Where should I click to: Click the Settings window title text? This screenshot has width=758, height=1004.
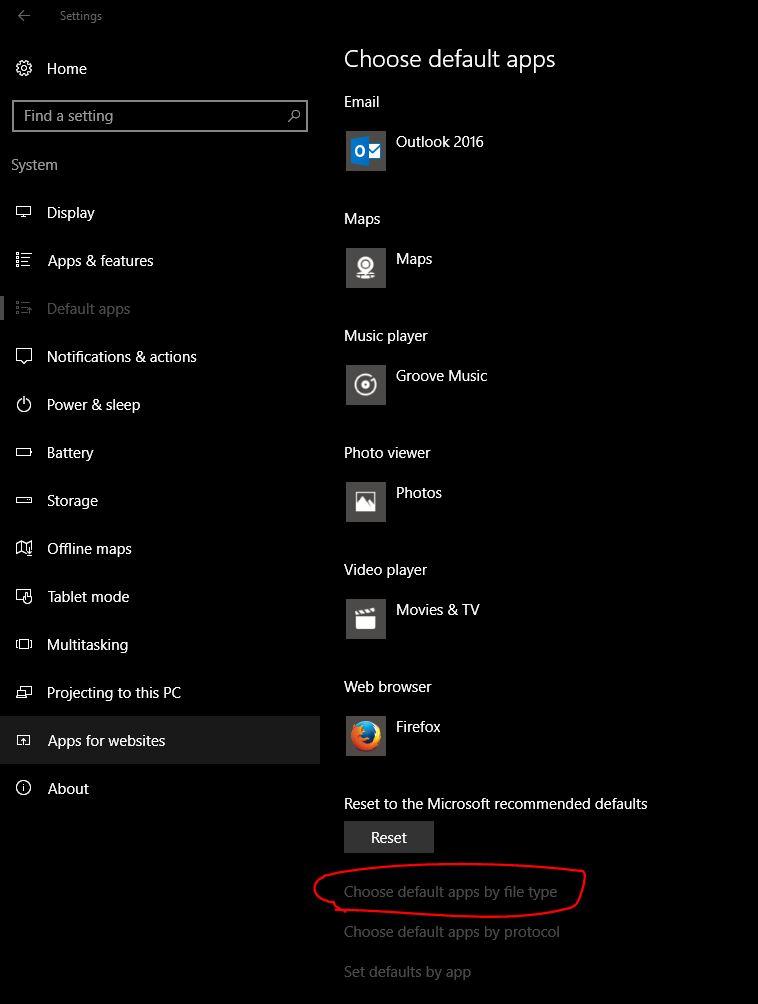coord(81,16)
